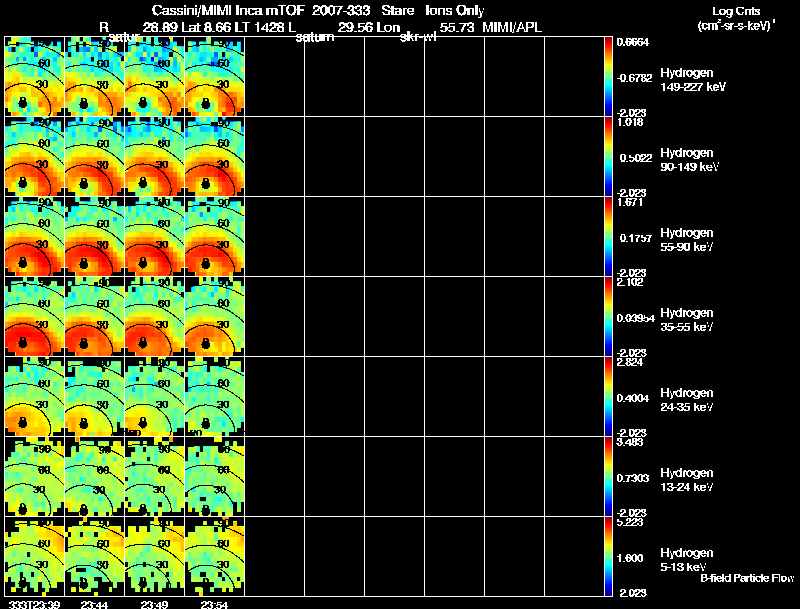This screenshot has height=609, width=800.
Task: Click the "0.7303" color bar midpoint value
Action: (x=633, y=478)
